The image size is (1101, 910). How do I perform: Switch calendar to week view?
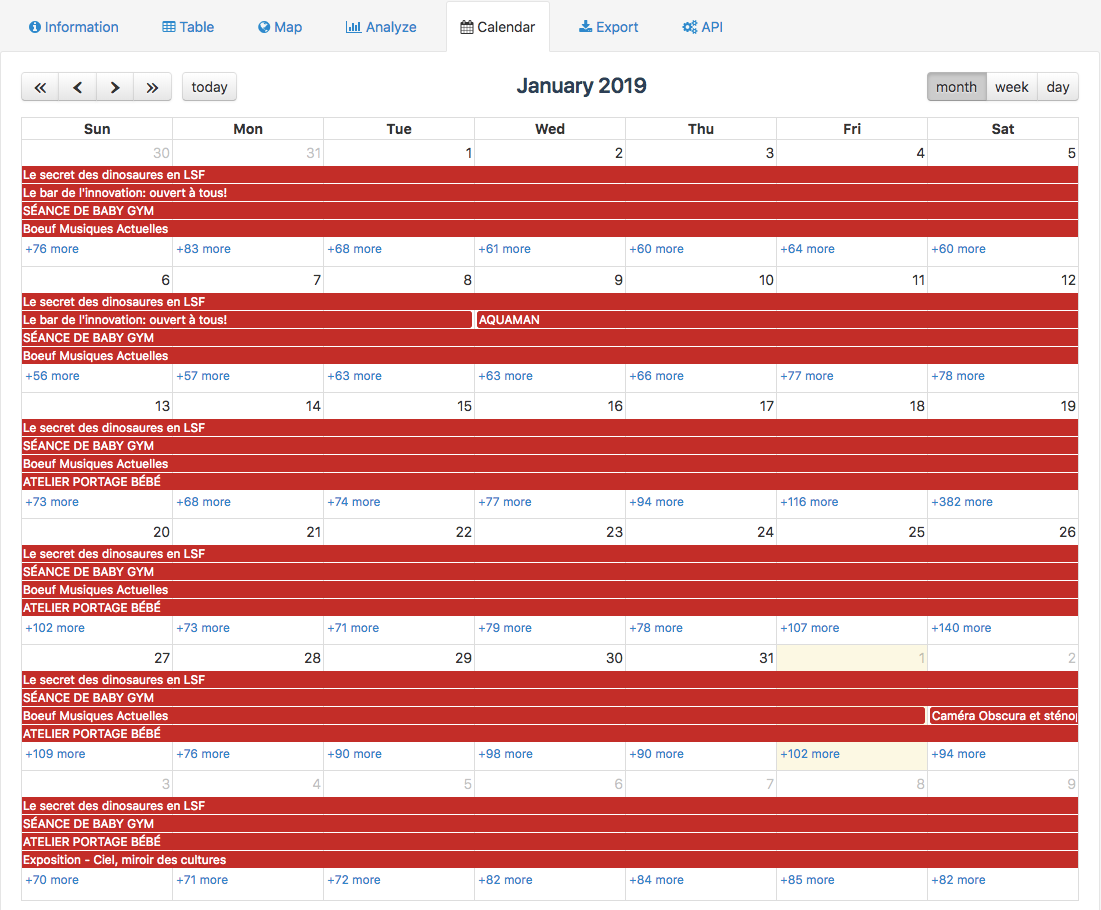(1011, 87)
